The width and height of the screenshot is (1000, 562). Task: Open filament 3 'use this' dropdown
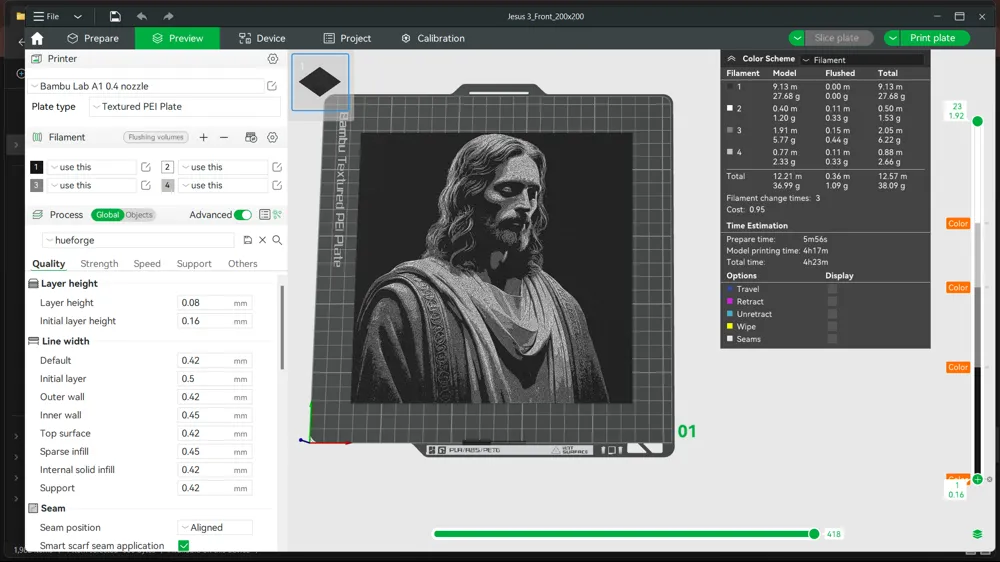pos(92,186)
